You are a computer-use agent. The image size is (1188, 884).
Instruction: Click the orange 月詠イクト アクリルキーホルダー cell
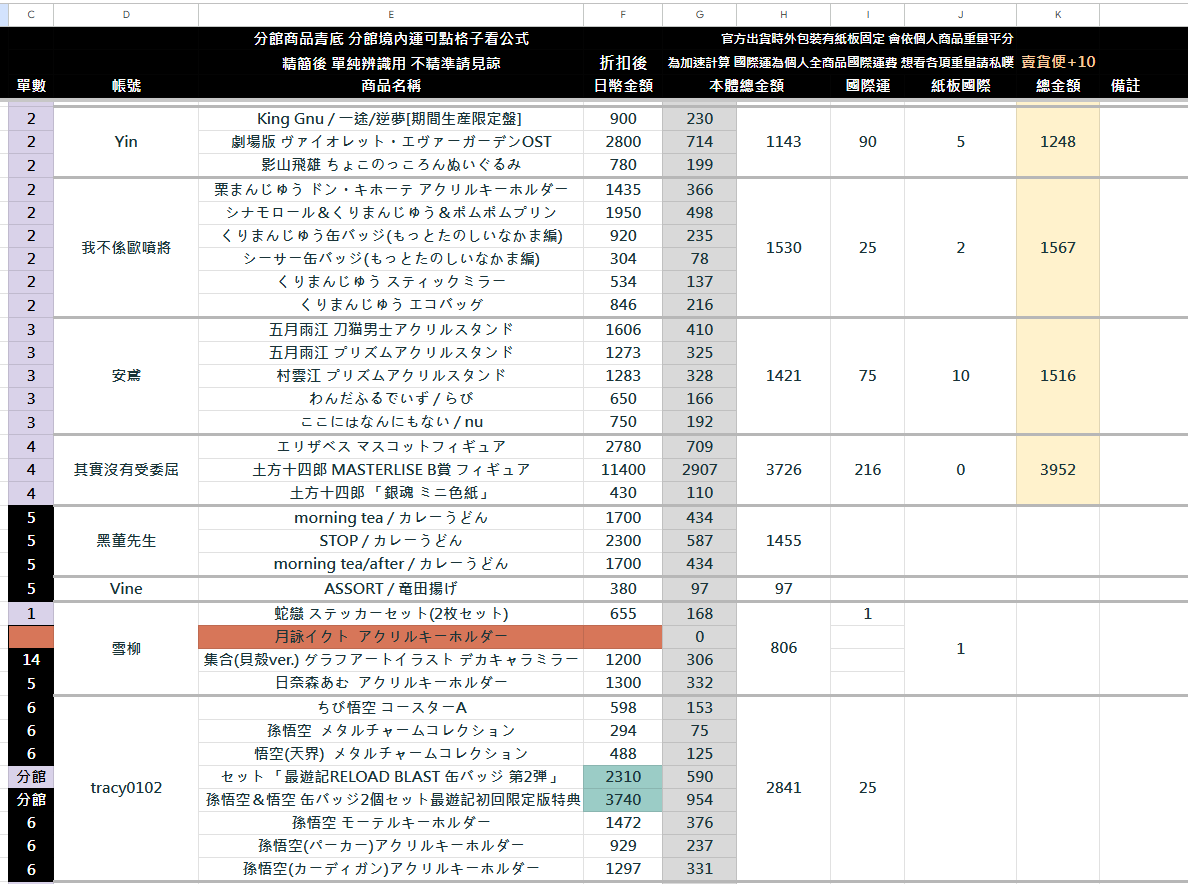(391, 637)
